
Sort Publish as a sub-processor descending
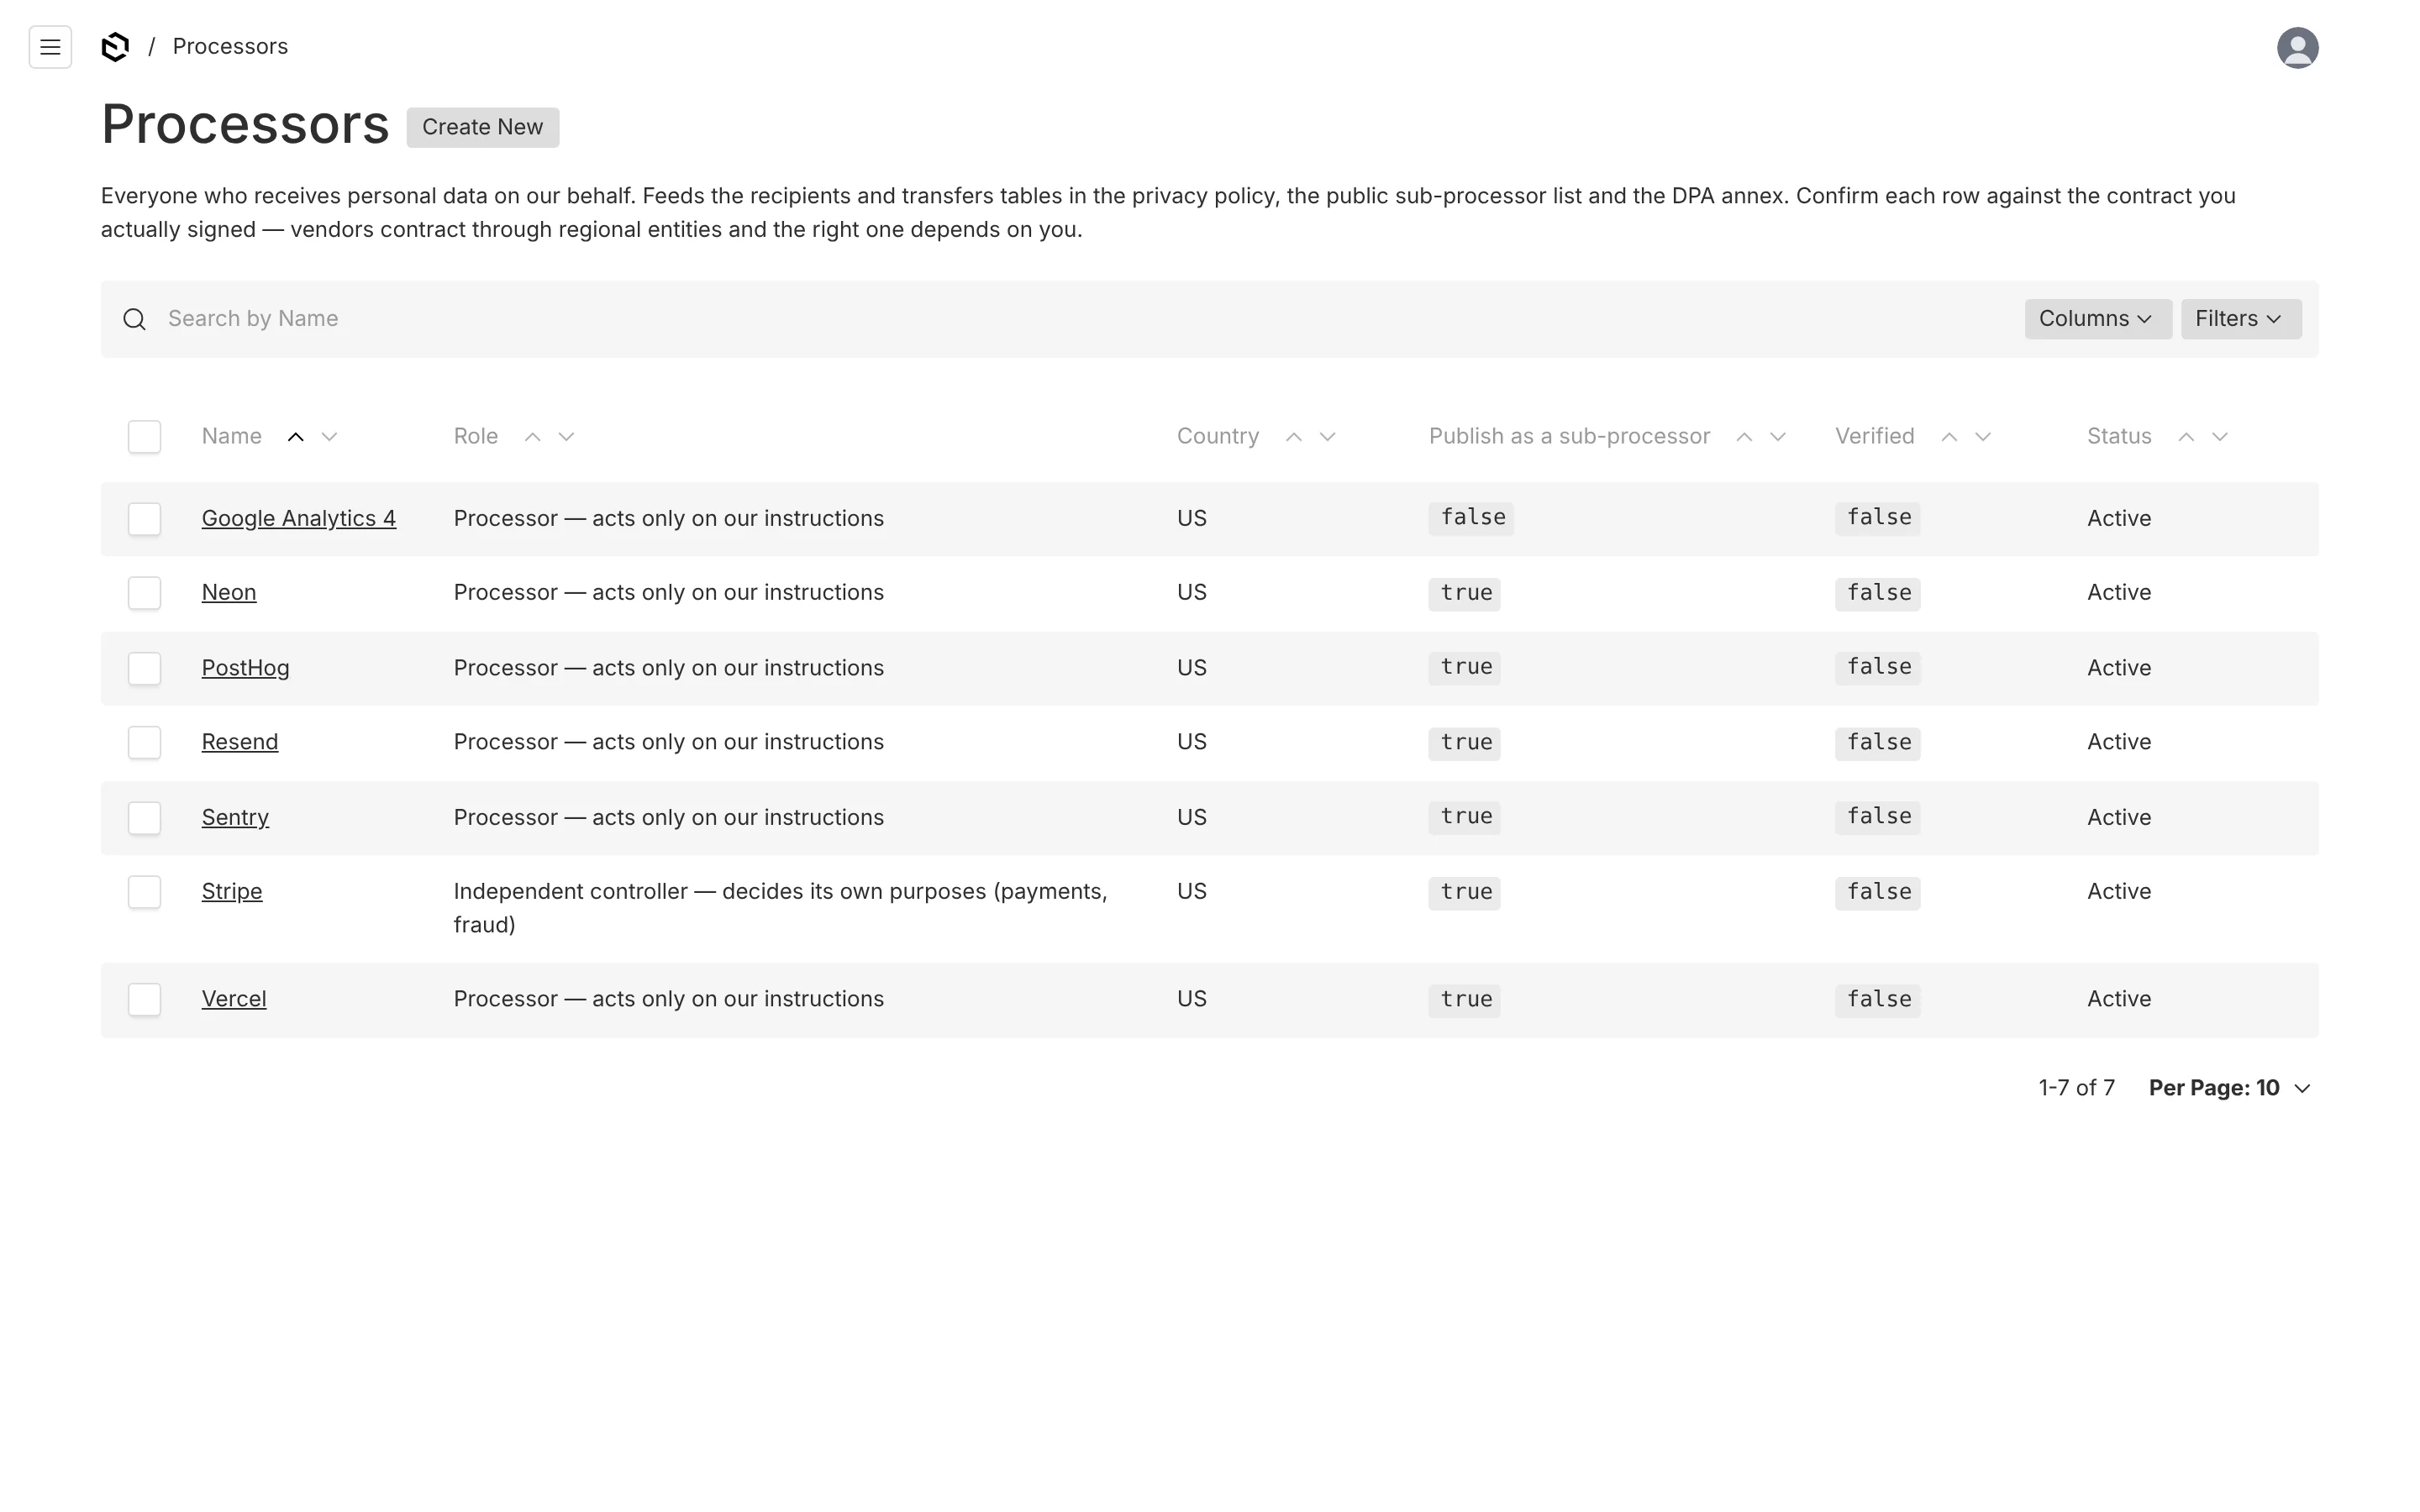(1778, 437)
